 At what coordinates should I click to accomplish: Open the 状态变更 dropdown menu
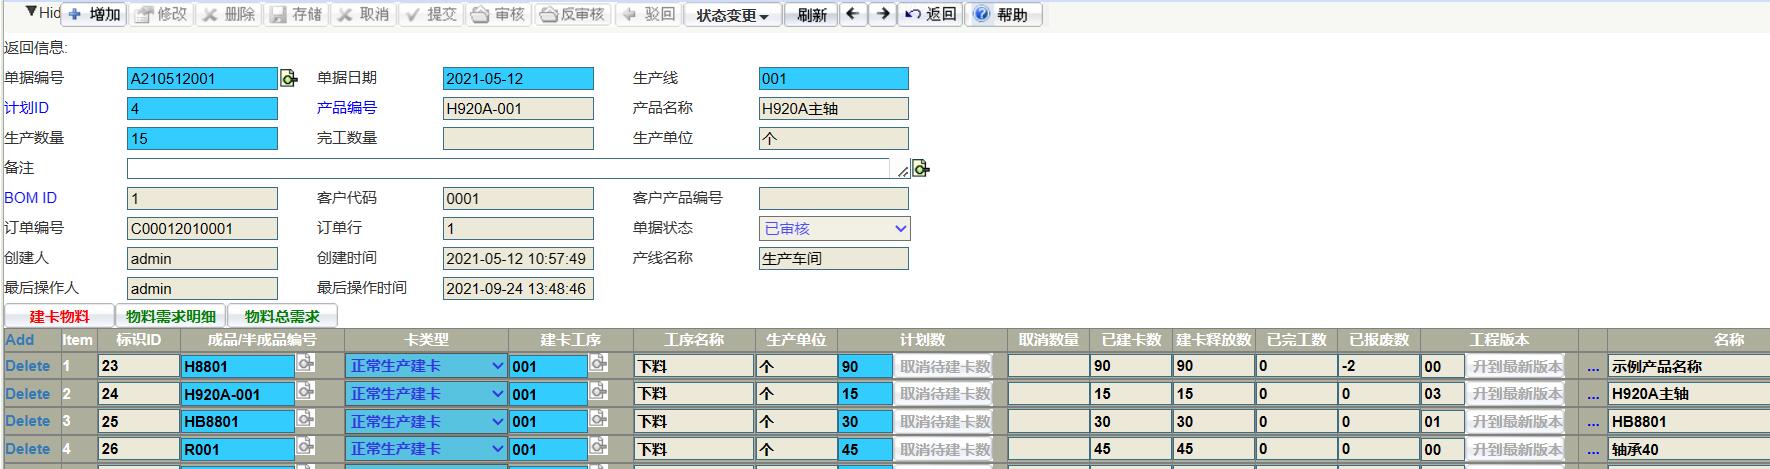coord(732,15)
